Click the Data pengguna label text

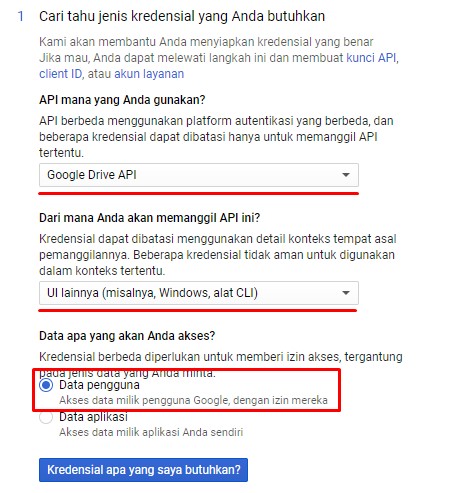99,385
